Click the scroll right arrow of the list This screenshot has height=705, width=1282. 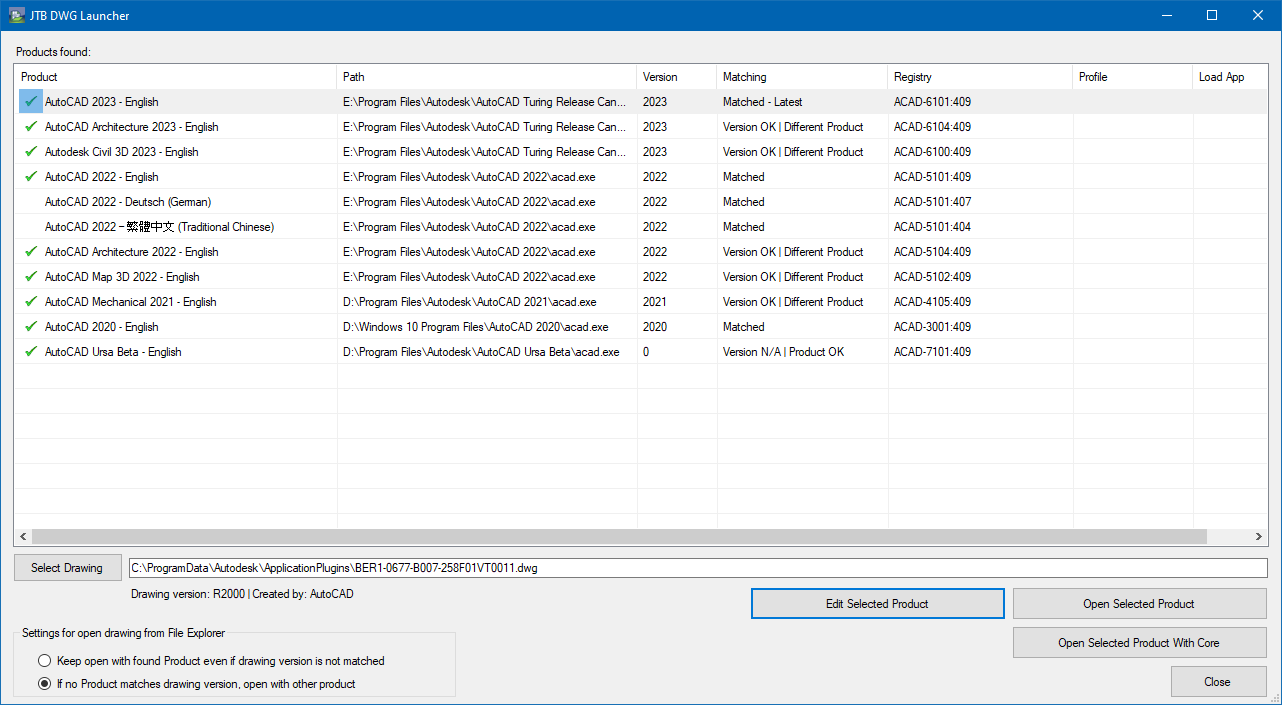point(1259,537)
